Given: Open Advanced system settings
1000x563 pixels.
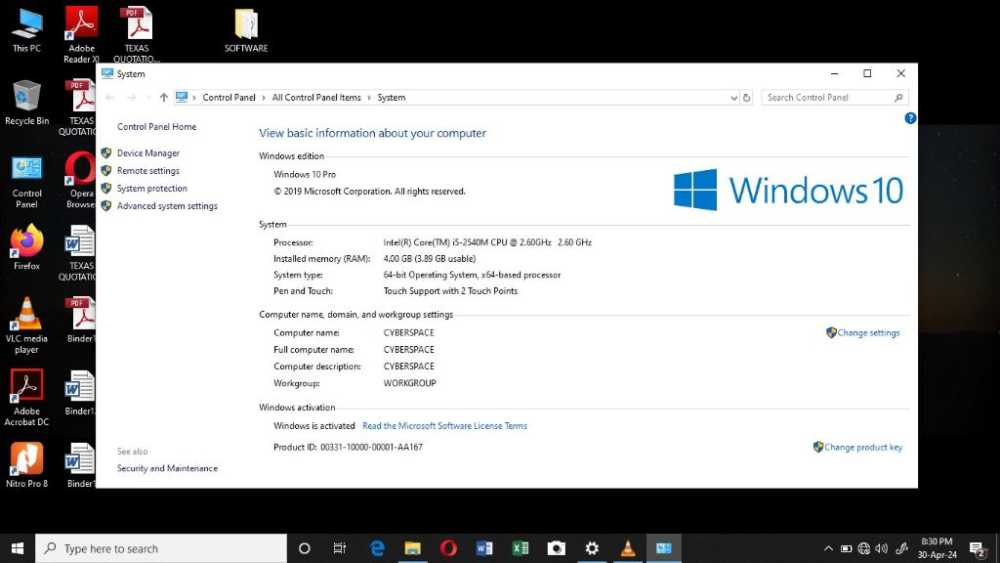Looking at the screenshot, I should pyautogui.click(x=167, y=206).
